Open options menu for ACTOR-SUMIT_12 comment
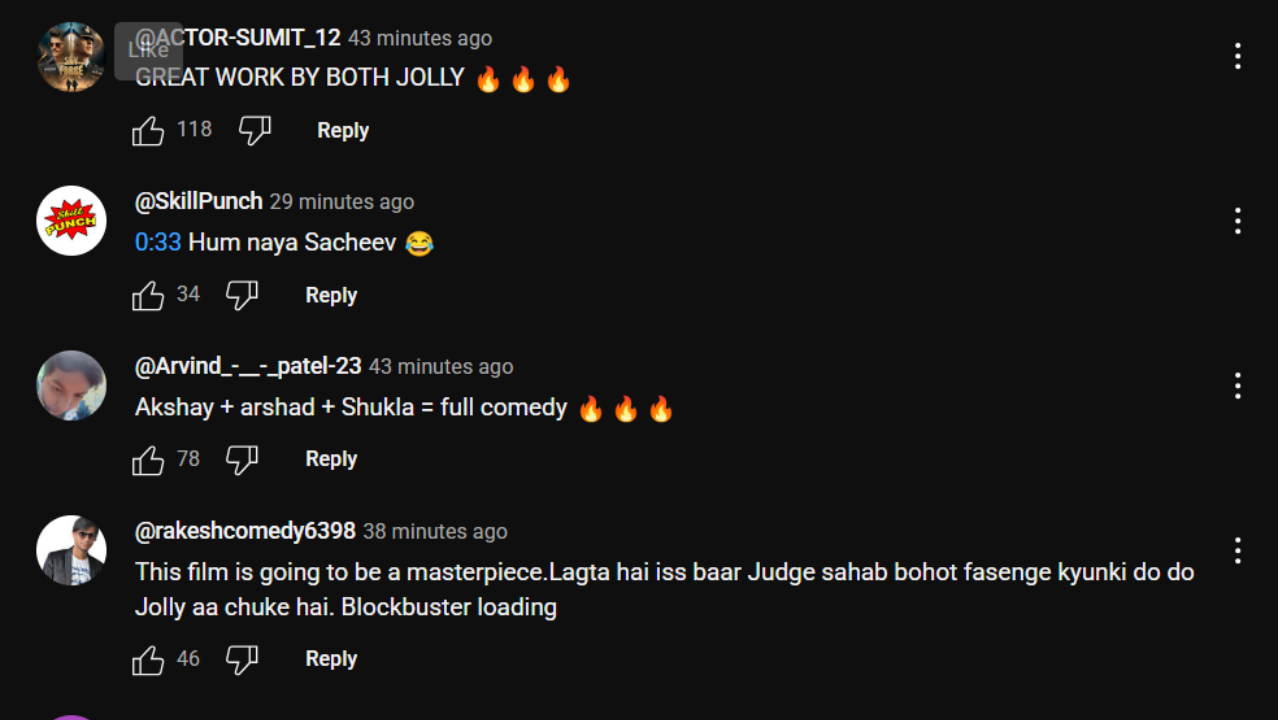The image size is (1280, 720). coord(1238,56)
